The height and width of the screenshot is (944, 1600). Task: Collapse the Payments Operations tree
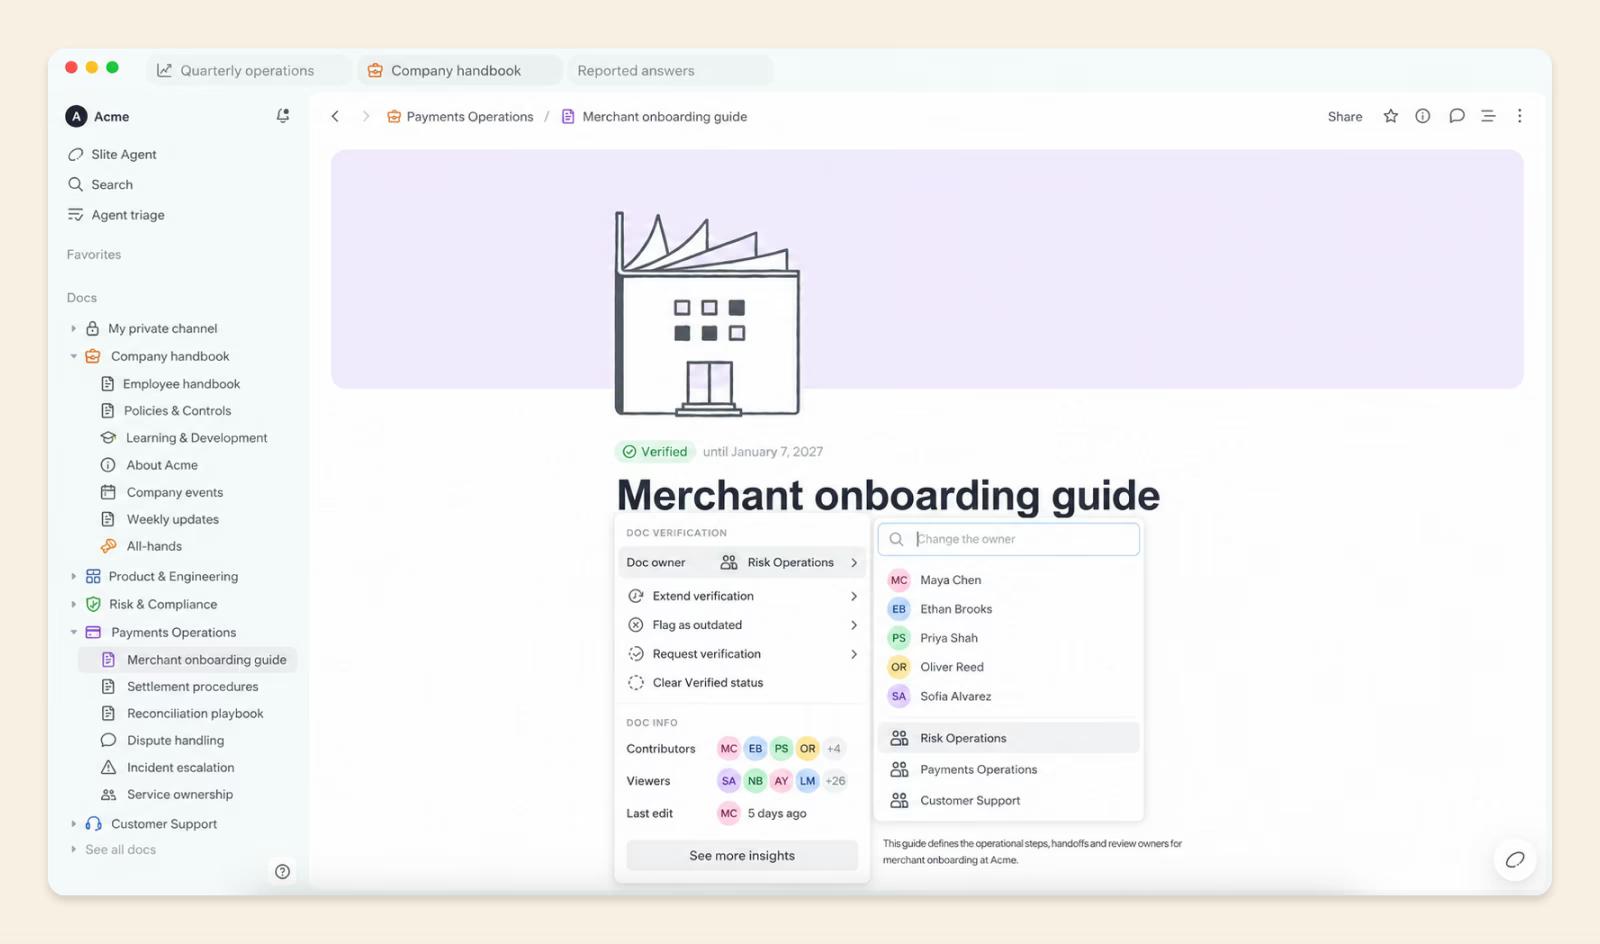coord(73,632)
